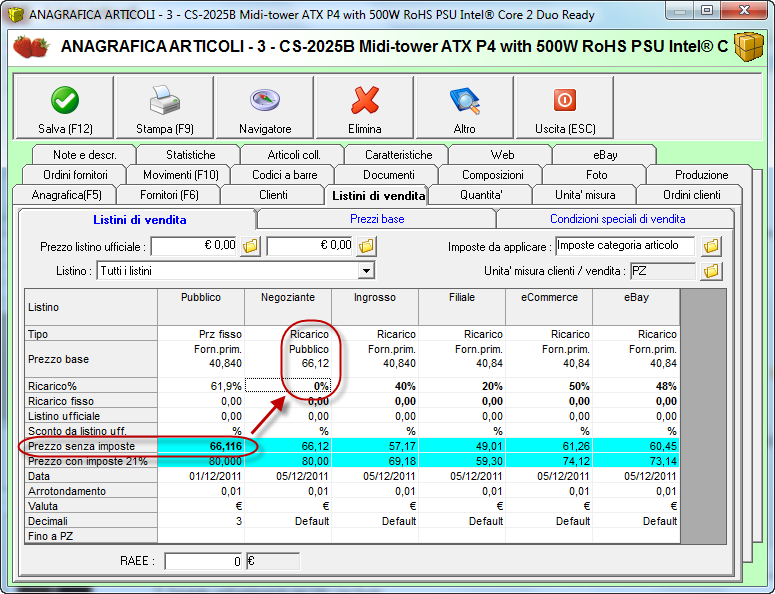Click eBay price with tax 73,14

(x=636, y=461)
